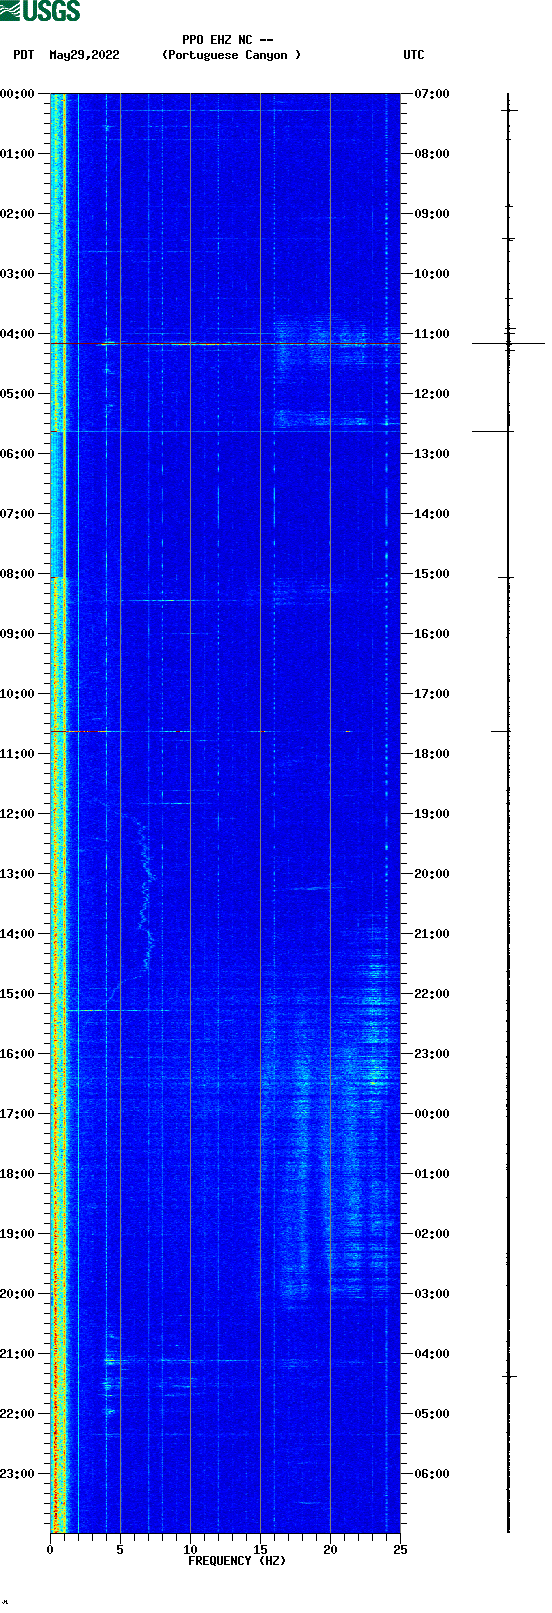Click the 23:00 label on PDT axis
The image size is (552, 1613).
pos(18,1474)
